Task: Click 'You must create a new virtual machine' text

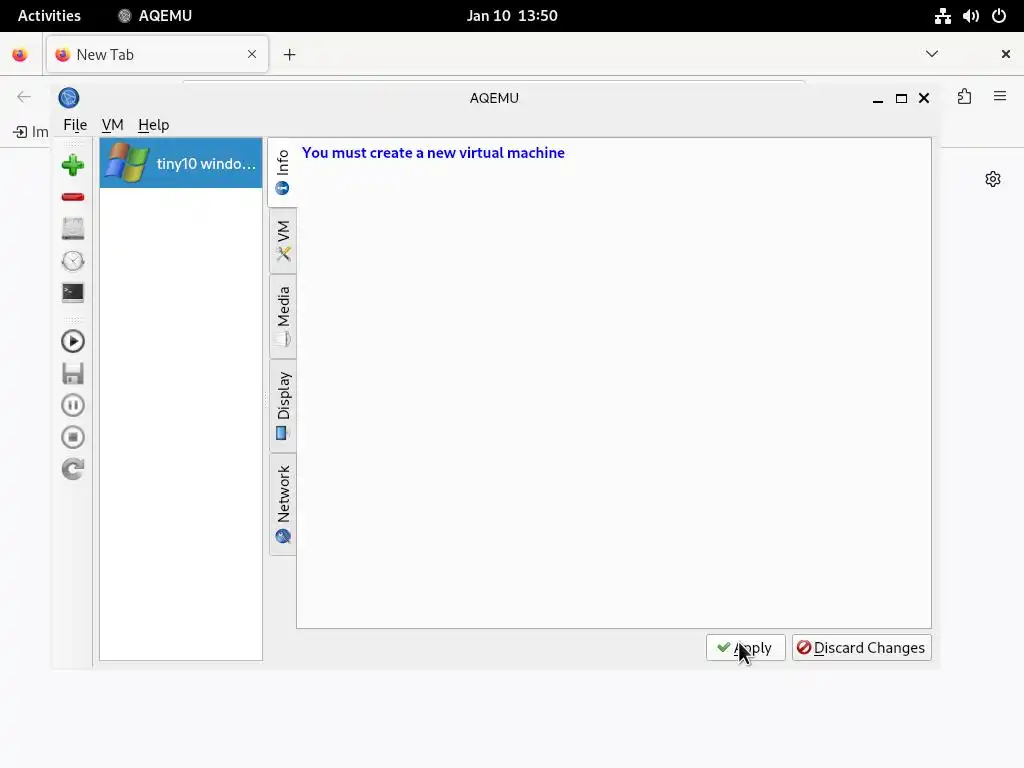Action: [x=433, y=153]
